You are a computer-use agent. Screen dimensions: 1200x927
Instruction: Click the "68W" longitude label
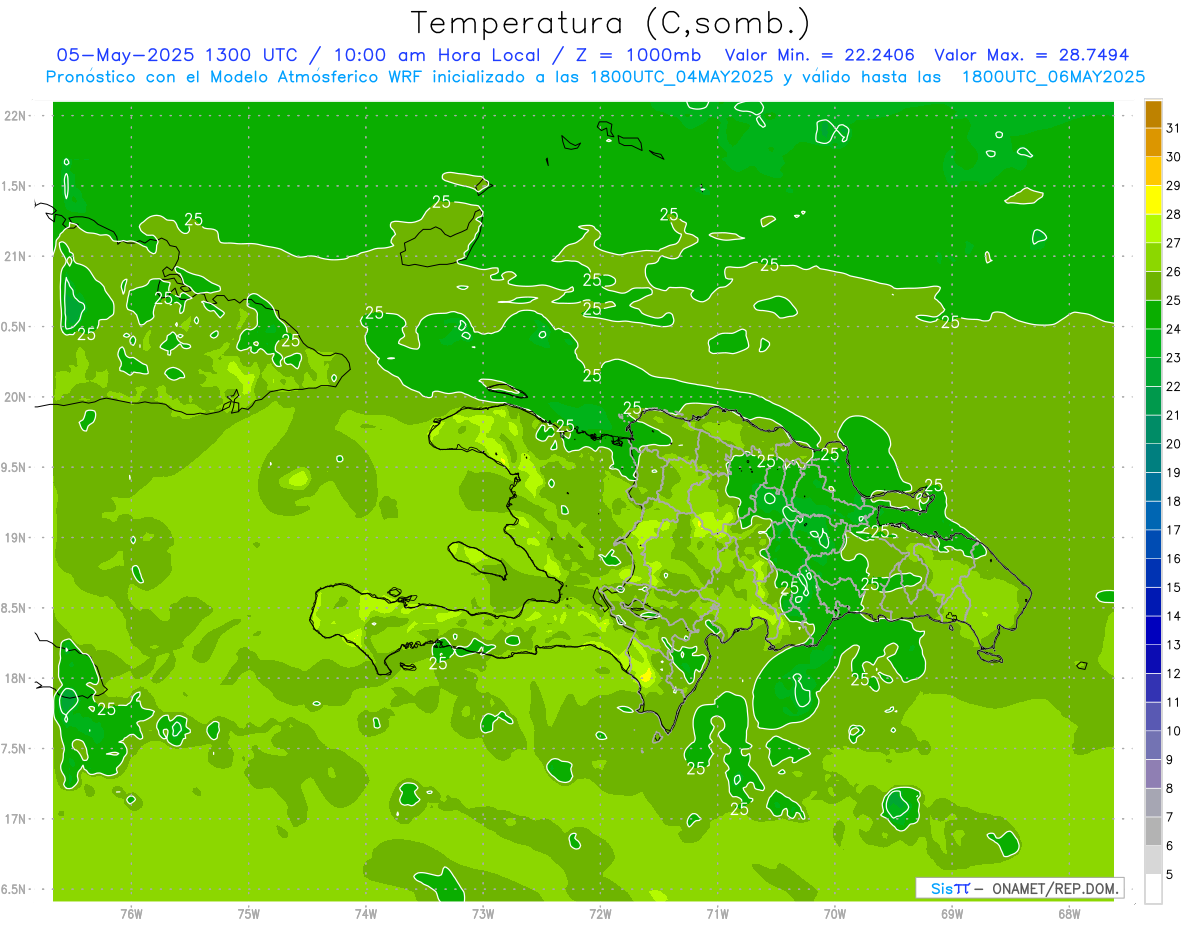pos(1069,914)
